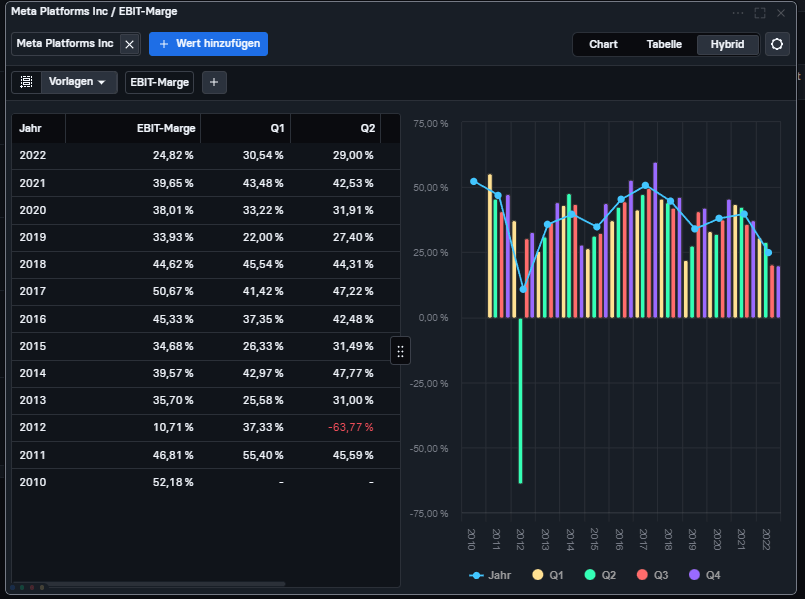Viewport: 805px width, 599px height.
Task: Click the 43,48 % Q1 value
Action: (x=263, y=183)
